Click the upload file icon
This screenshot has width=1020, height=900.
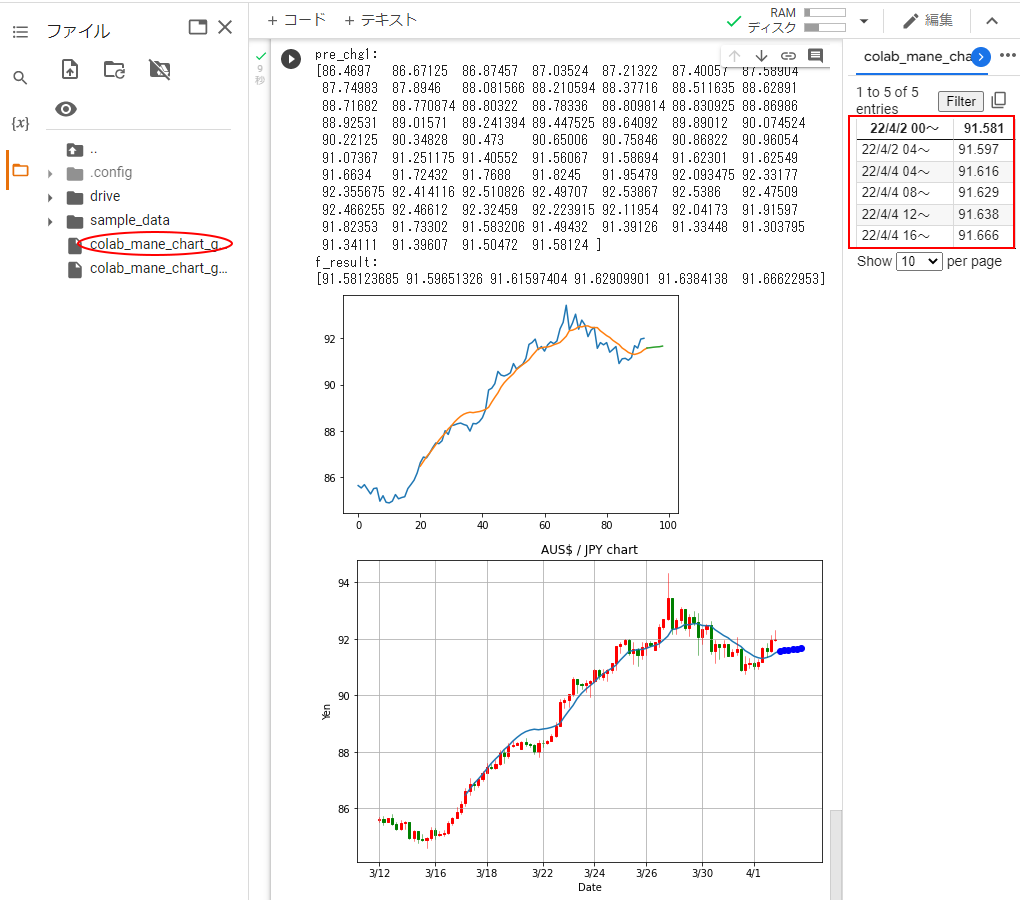[x=70, y=69]
